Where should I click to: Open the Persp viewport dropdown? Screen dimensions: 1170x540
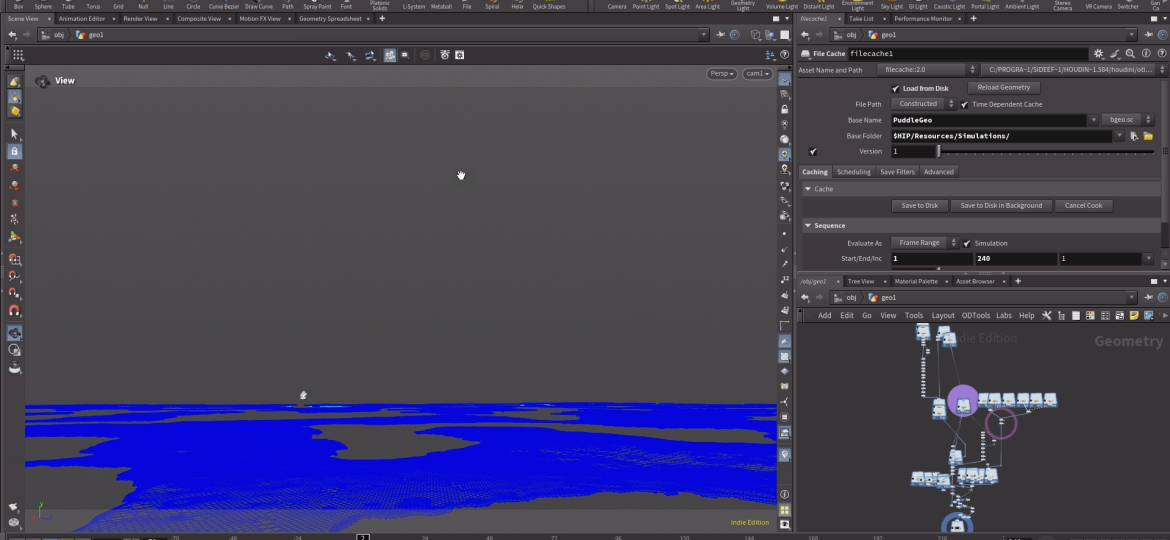[721, 74]
